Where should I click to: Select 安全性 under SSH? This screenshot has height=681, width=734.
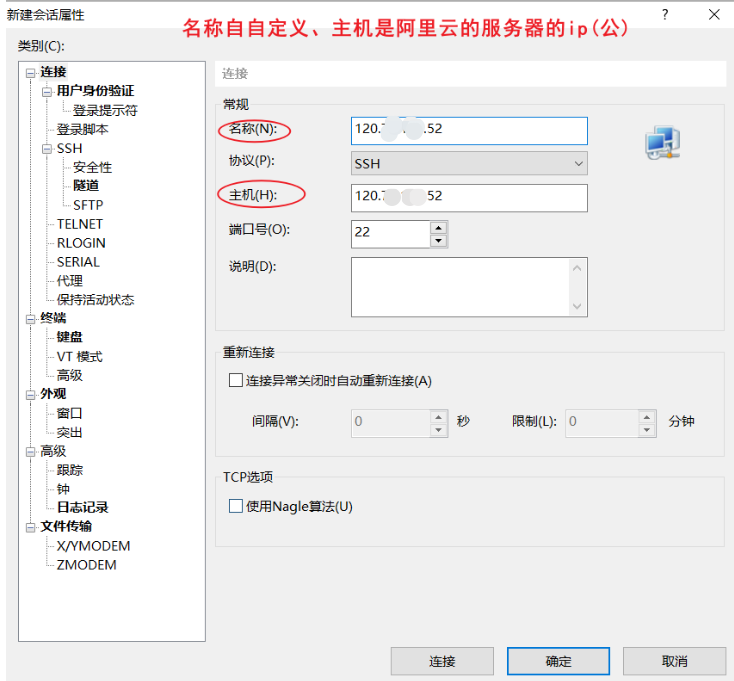pyautogui.click(x=92, y=167)
